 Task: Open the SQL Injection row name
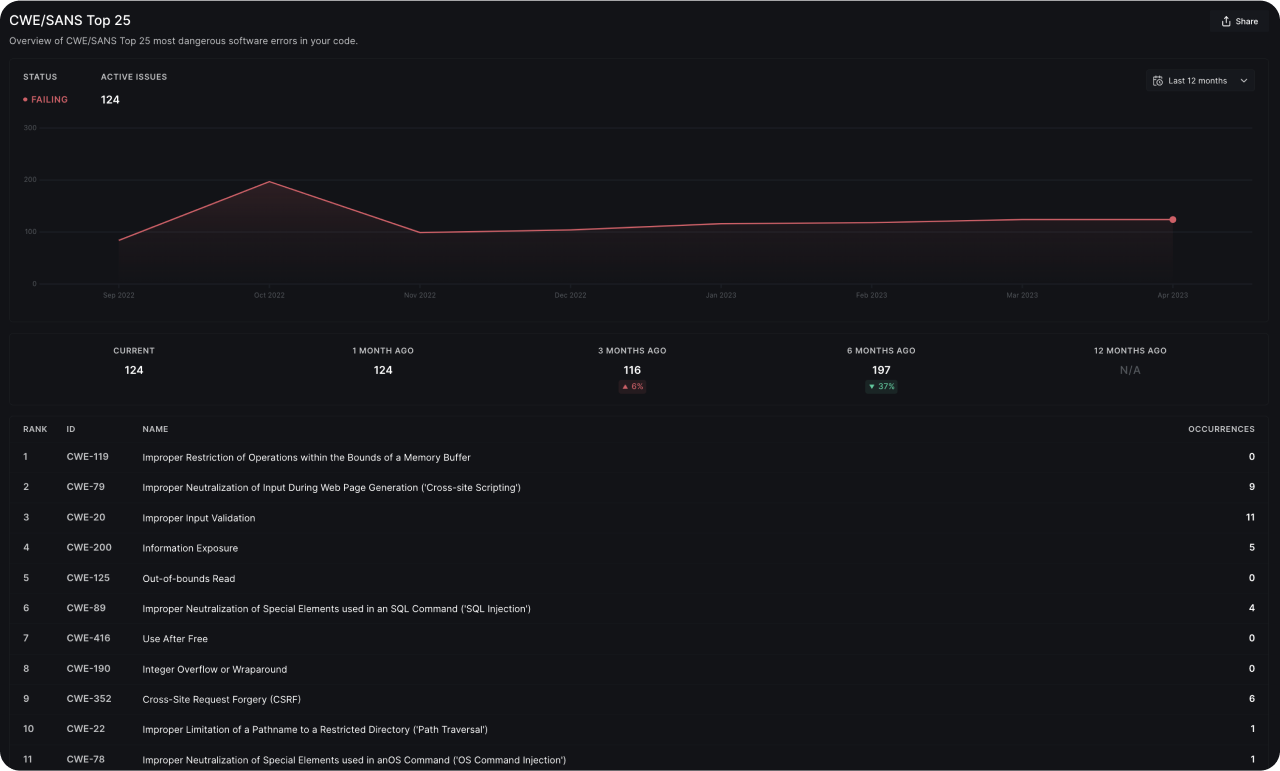click(336, 609)
